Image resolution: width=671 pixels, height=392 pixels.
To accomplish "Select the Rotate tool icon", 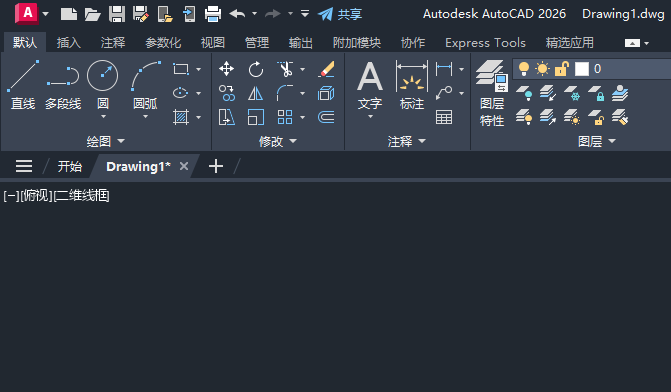I will (255, 69).
